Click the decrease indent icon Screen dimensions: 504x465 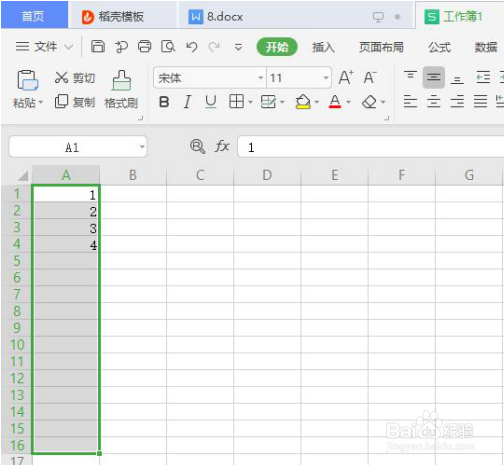click(x=483, y=77)
